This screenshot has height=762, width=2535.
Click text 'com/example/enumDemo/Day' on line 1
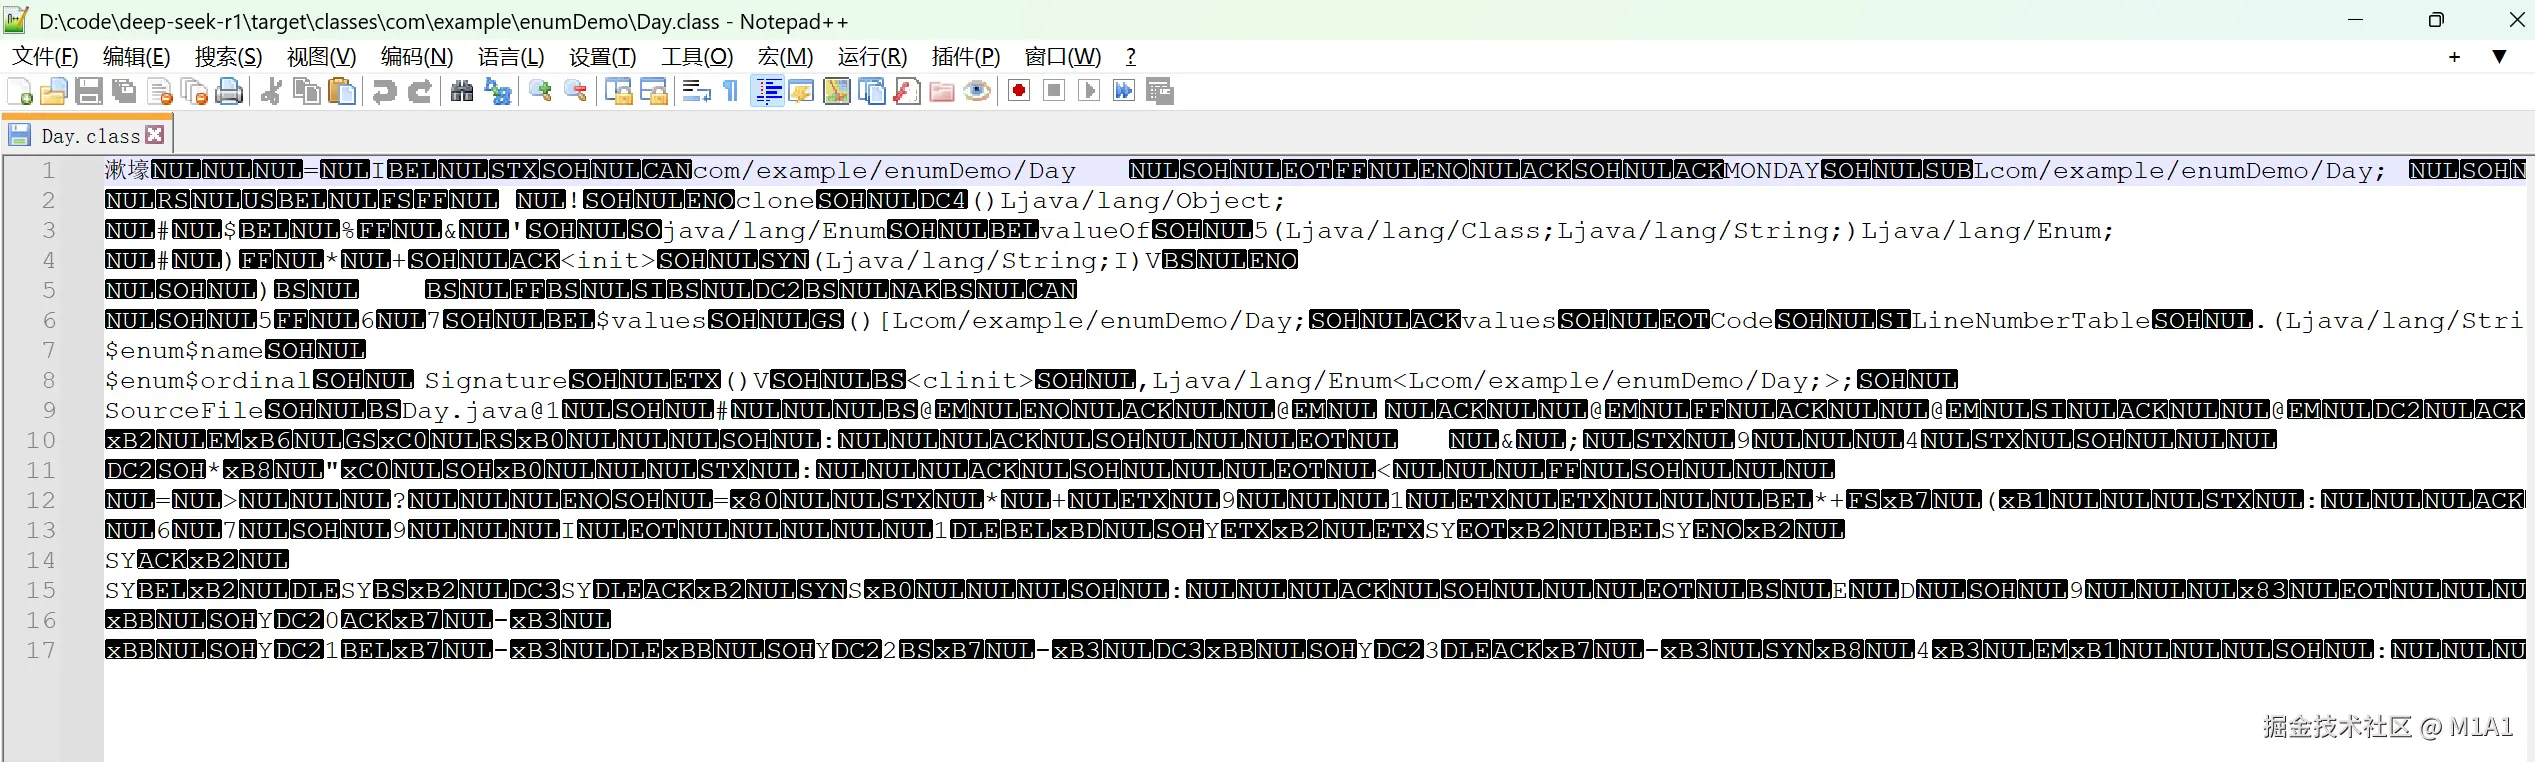pos(884,171)
